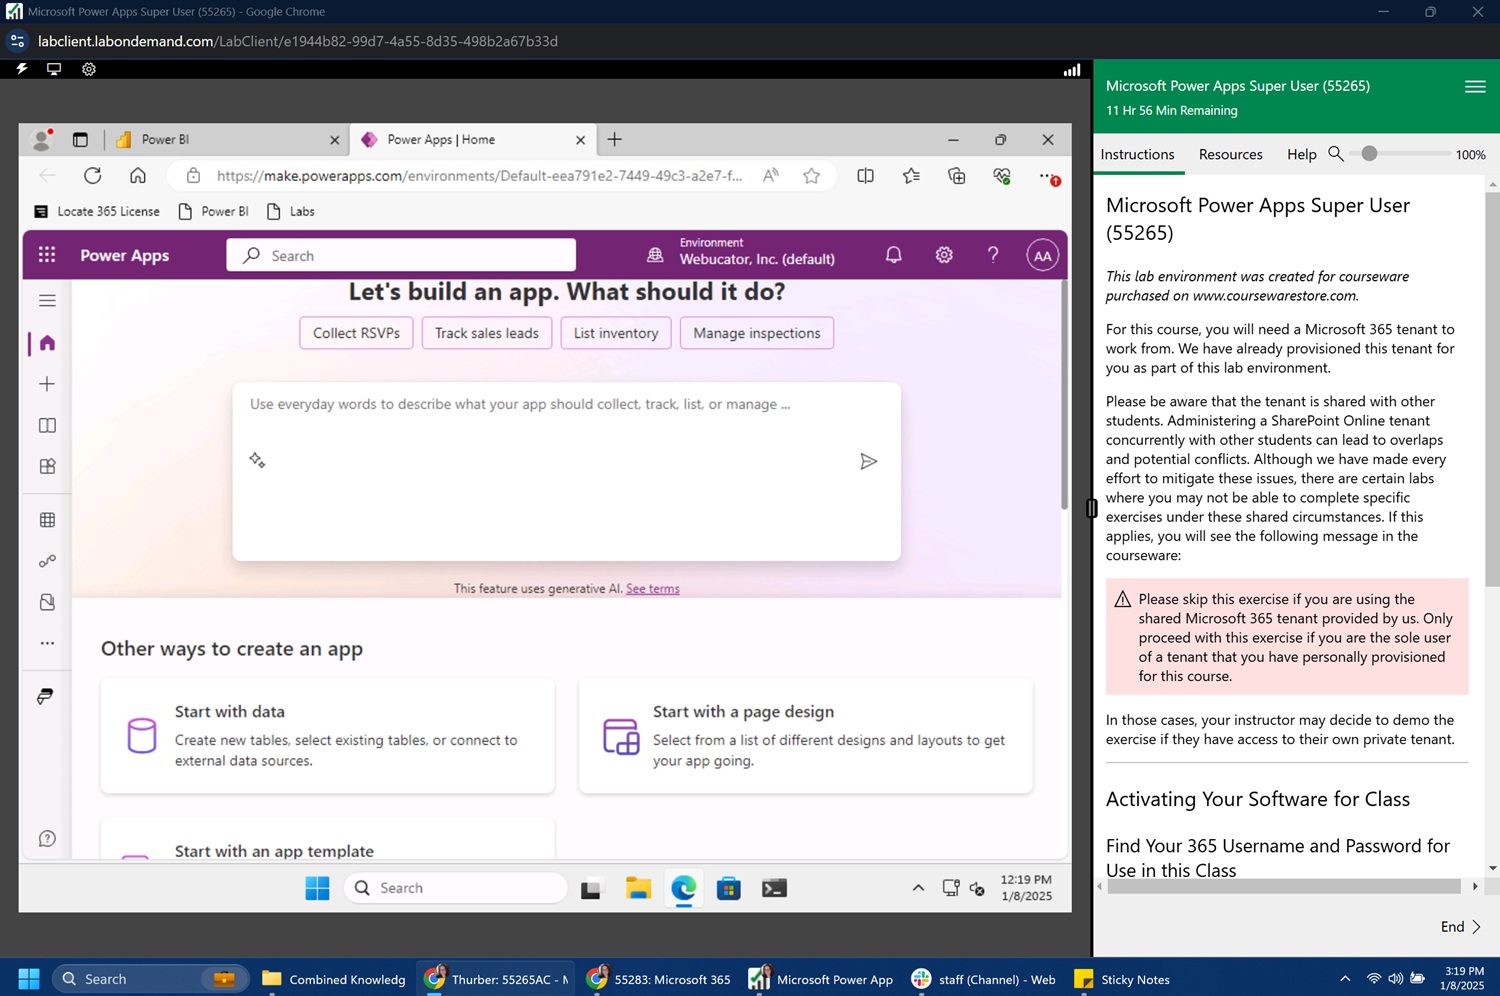Add page to favorites star icon
Viewport: 1500px width, 996px height.
811,176
